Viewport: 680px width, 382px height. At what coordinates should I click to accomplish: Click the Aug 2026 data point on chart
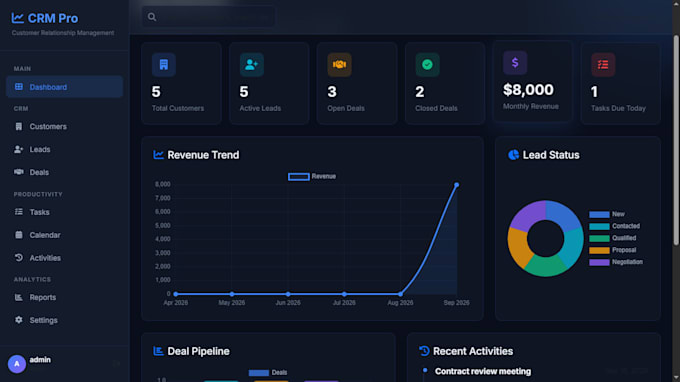coord(400,294)
